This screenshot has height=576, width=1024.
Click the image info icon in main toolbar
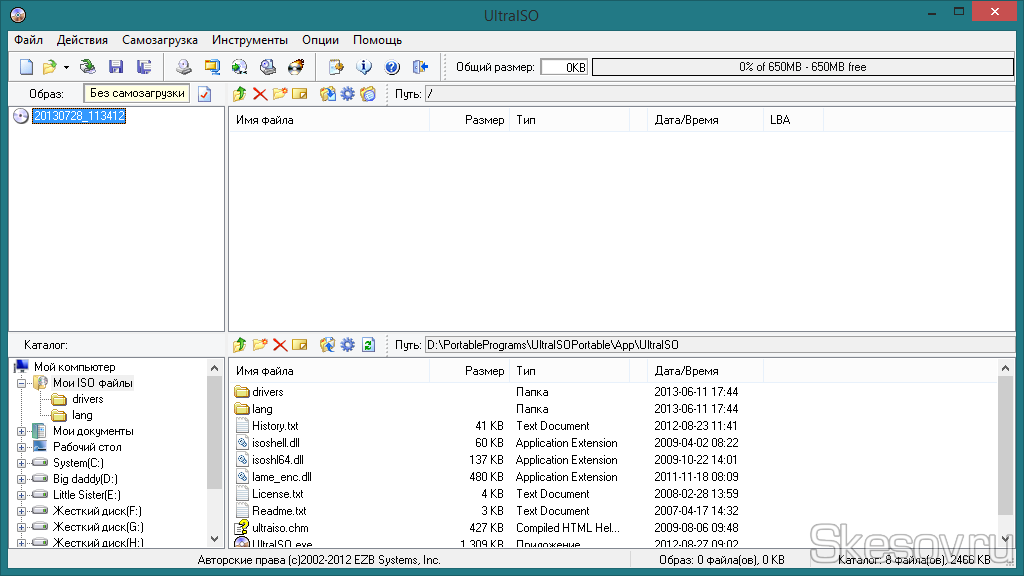(364, 67)
